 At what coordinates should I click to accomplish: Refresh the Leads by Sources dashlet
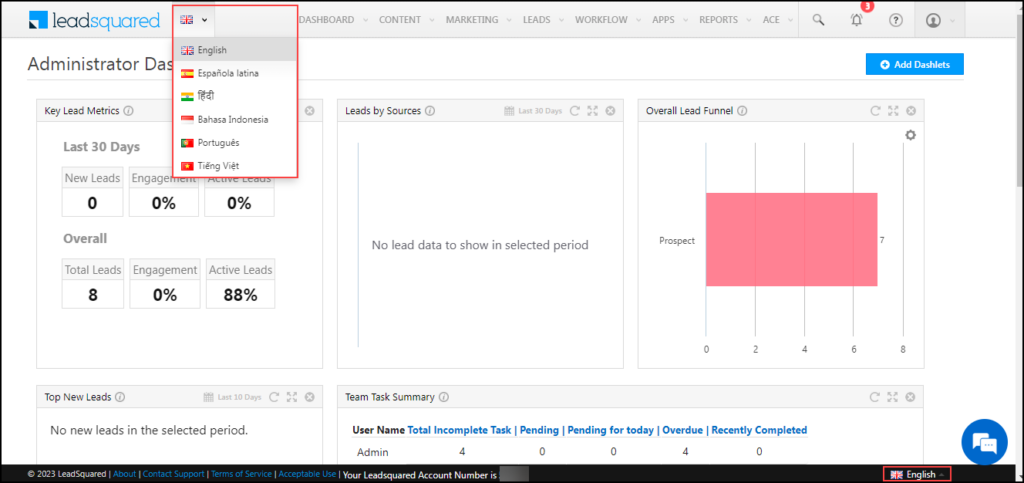click(x=575, y=111)
